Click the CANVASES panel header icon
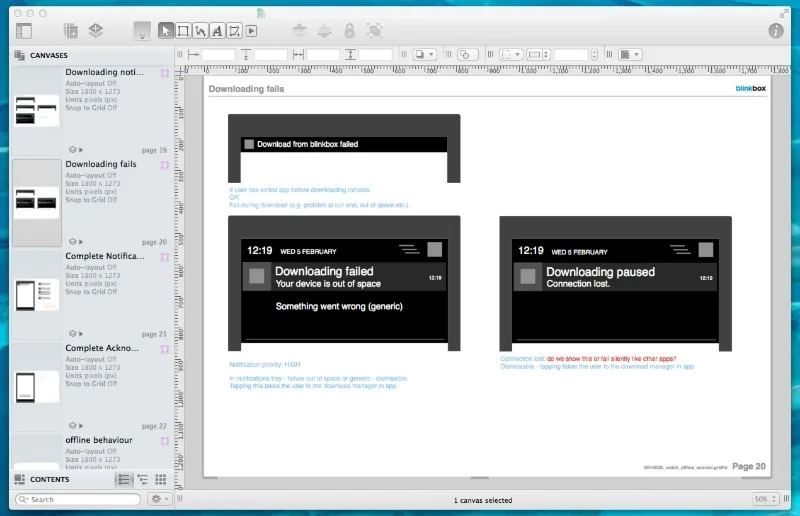This screenshot has width=800, height=516. tap(19, 55)
